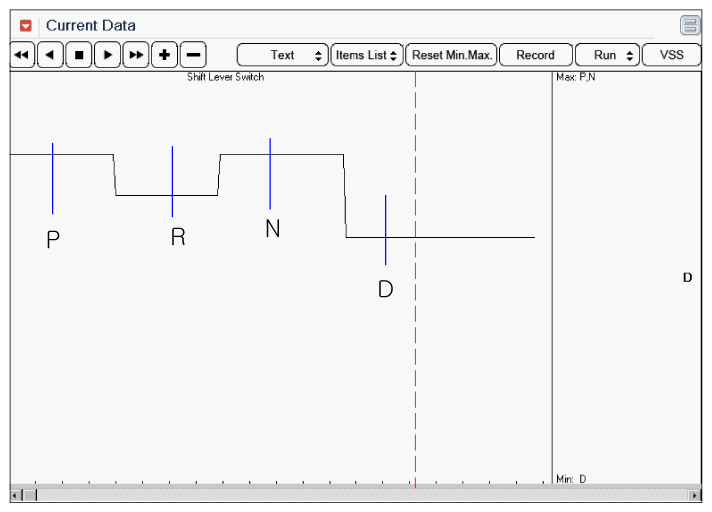Click the blue marker line above the D label
Viewport: 712px width, 512px height.
(385, 215)
